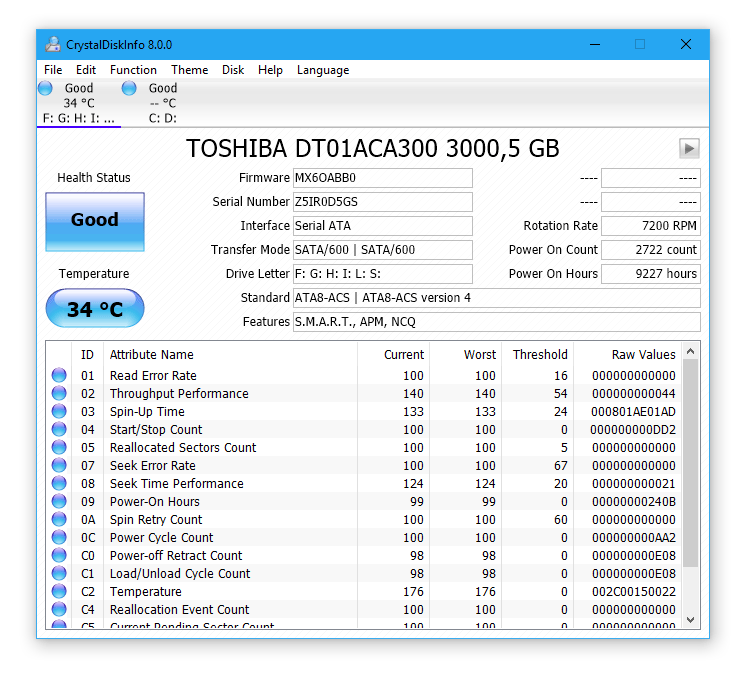Open the Function menu

tap(133, 70)
